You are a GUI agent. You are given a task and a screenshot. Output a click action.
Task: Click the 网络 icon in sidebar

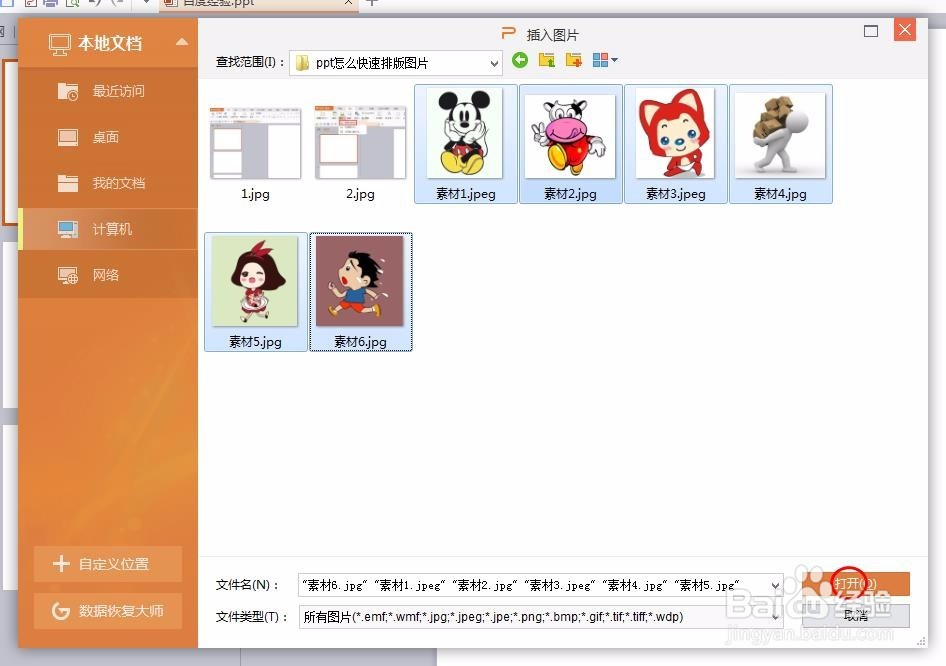[68, 276]
